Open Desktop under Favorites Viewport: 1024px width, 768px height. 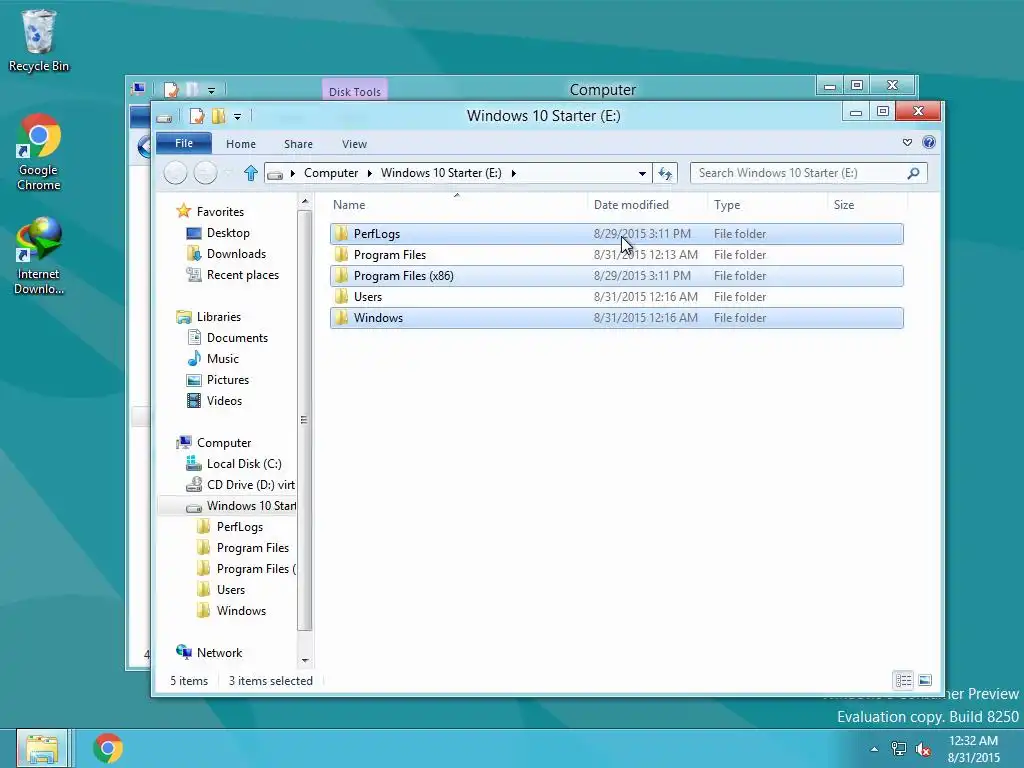[228, 232]
